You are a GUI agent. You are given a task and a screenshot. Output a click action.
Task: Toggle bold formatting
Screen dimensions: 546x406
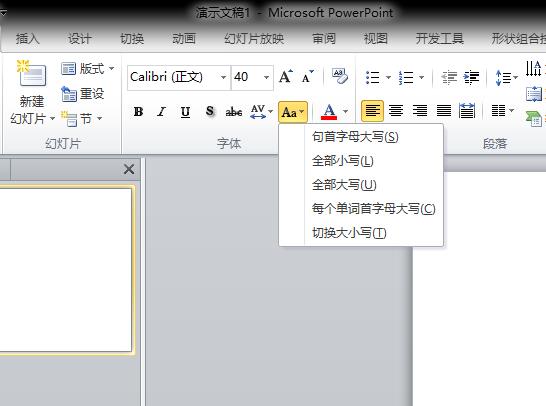138,112
